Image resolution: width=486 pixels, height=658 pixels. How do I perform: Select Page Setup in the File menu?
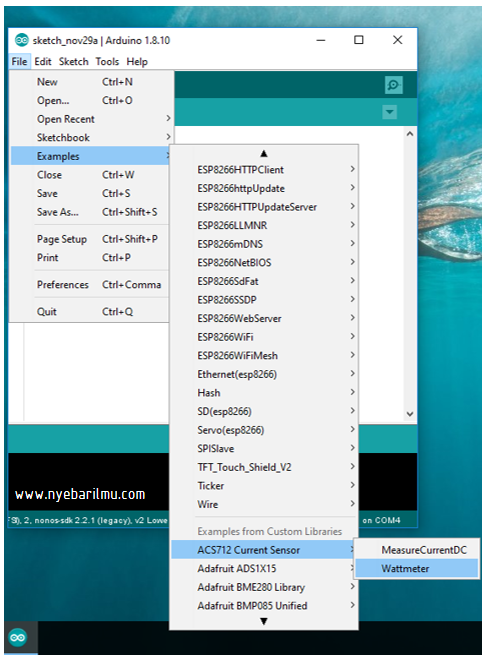coord(90,239)
